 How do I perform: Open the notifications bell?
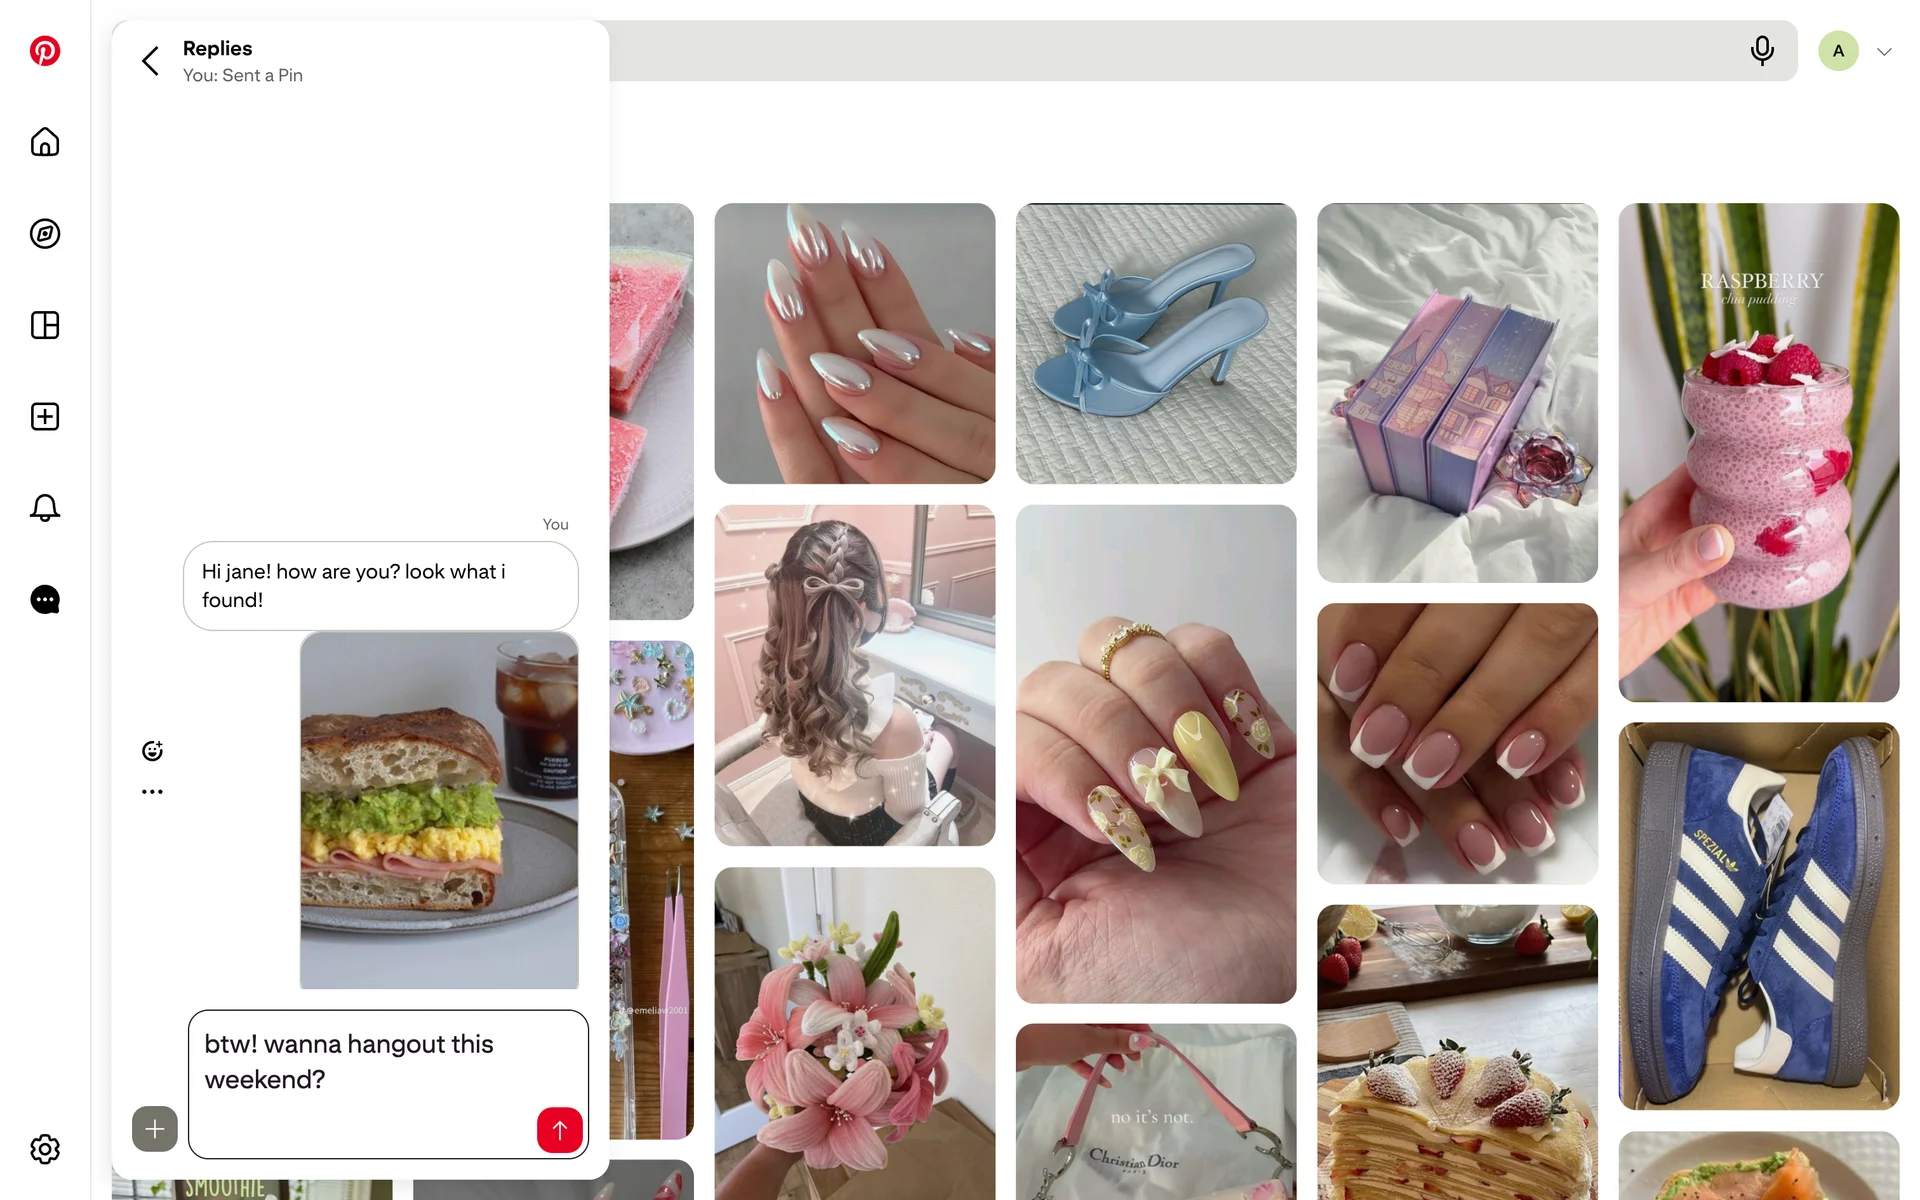pyautogui.click(x=45, y=508)
